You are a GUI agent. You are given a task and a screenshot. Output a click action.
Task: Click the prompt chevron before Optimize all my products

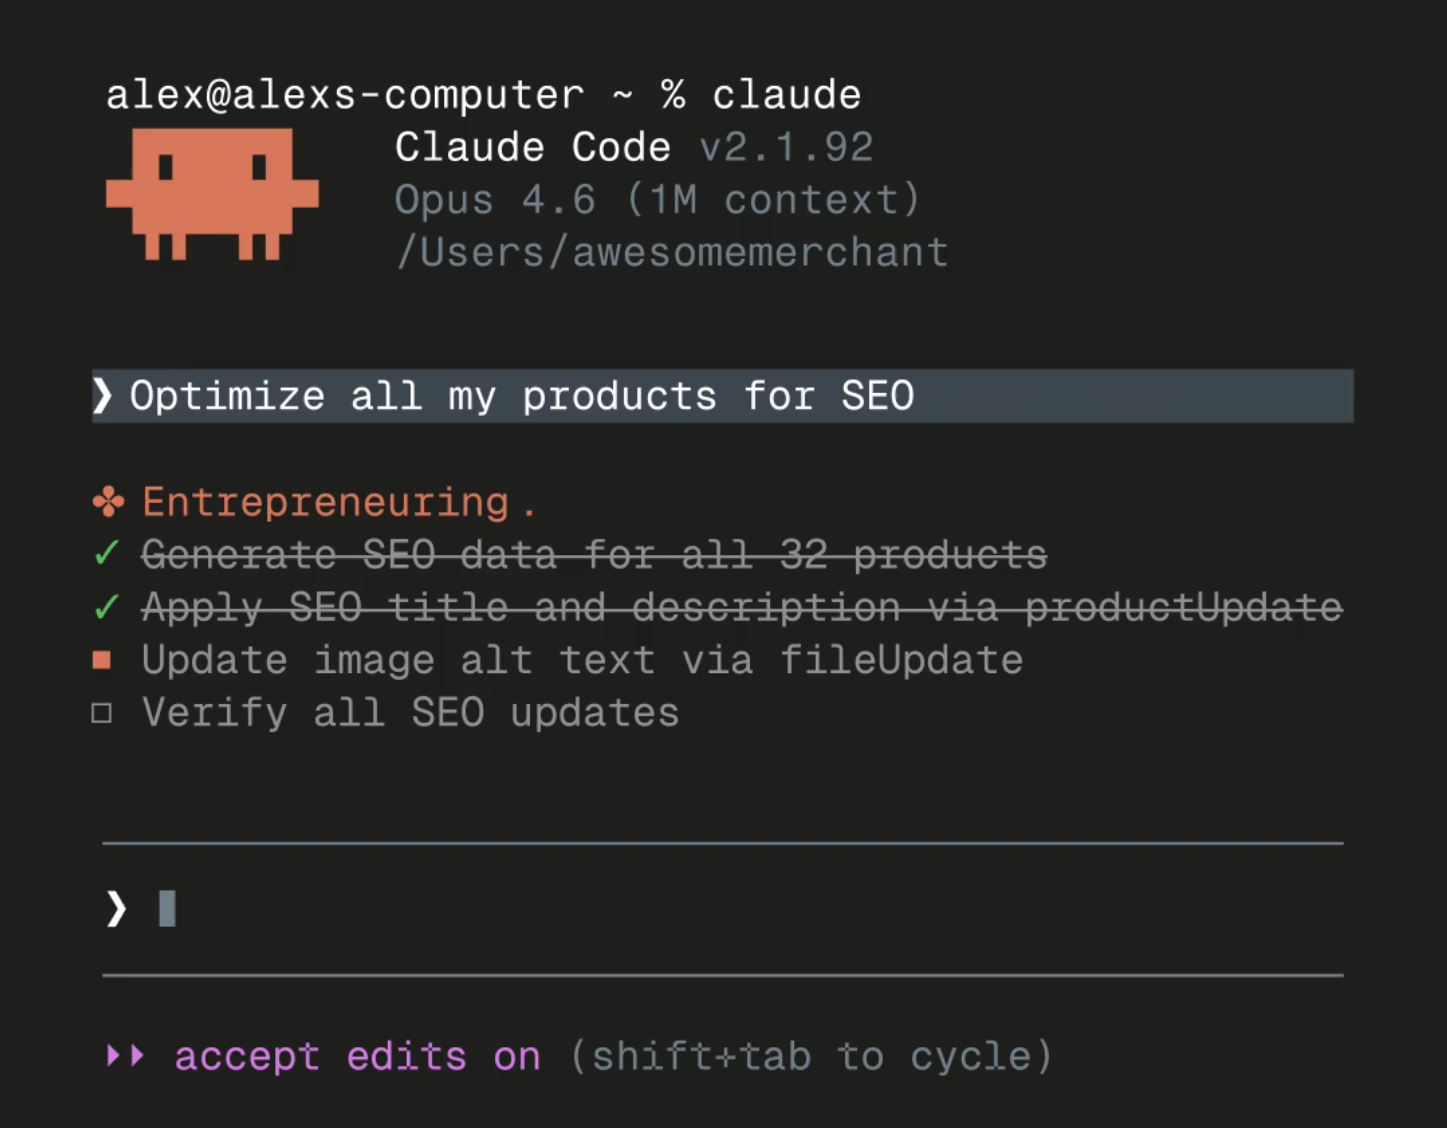[102, 396]
